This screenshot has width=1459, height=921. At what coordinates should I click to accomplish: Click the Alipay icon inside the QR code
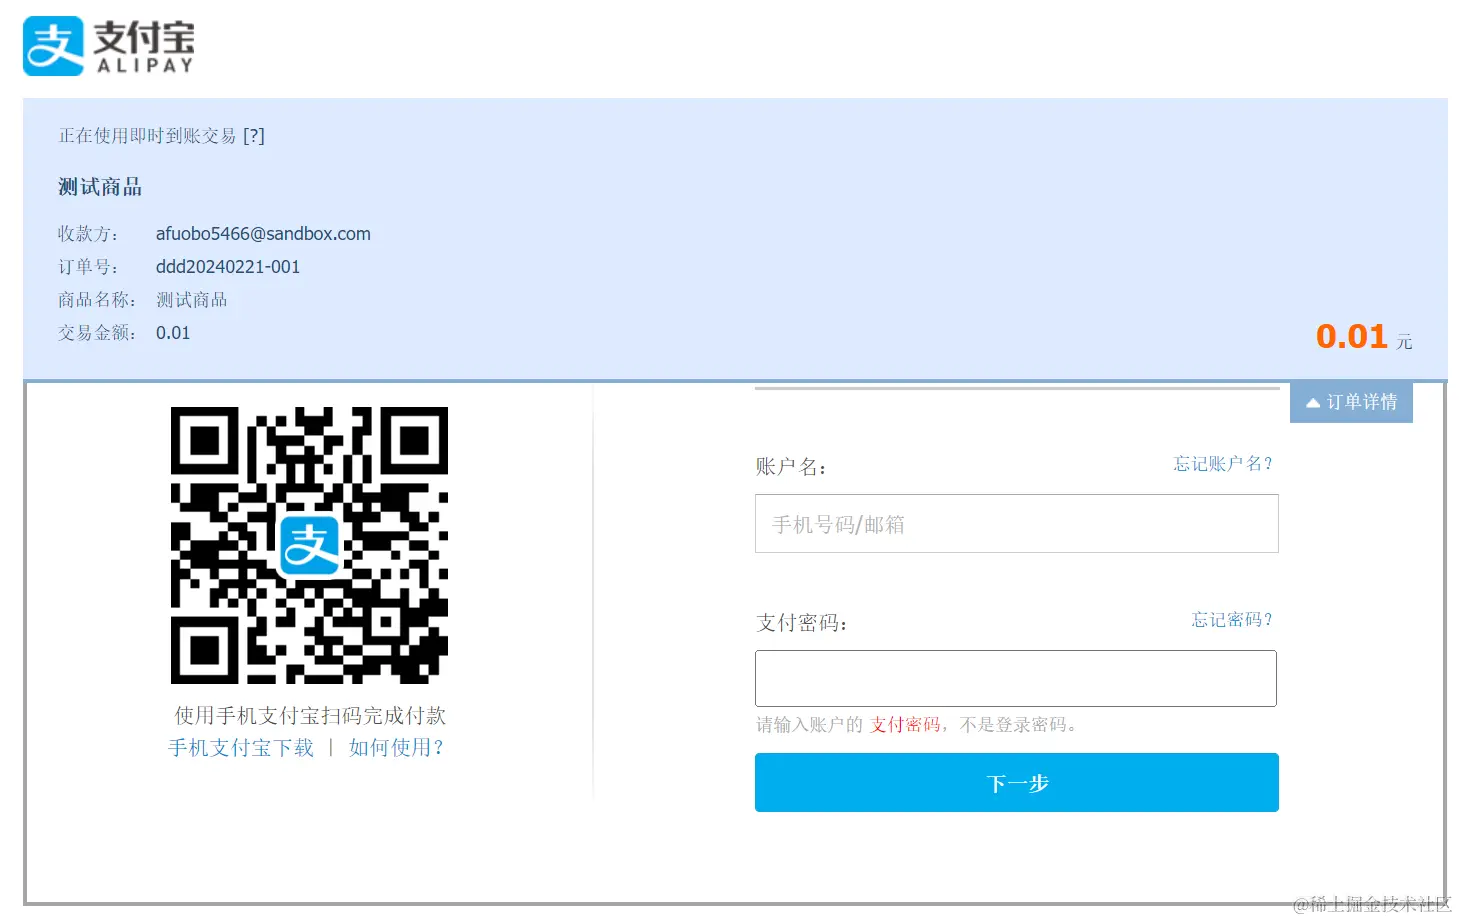coord(309,546)
